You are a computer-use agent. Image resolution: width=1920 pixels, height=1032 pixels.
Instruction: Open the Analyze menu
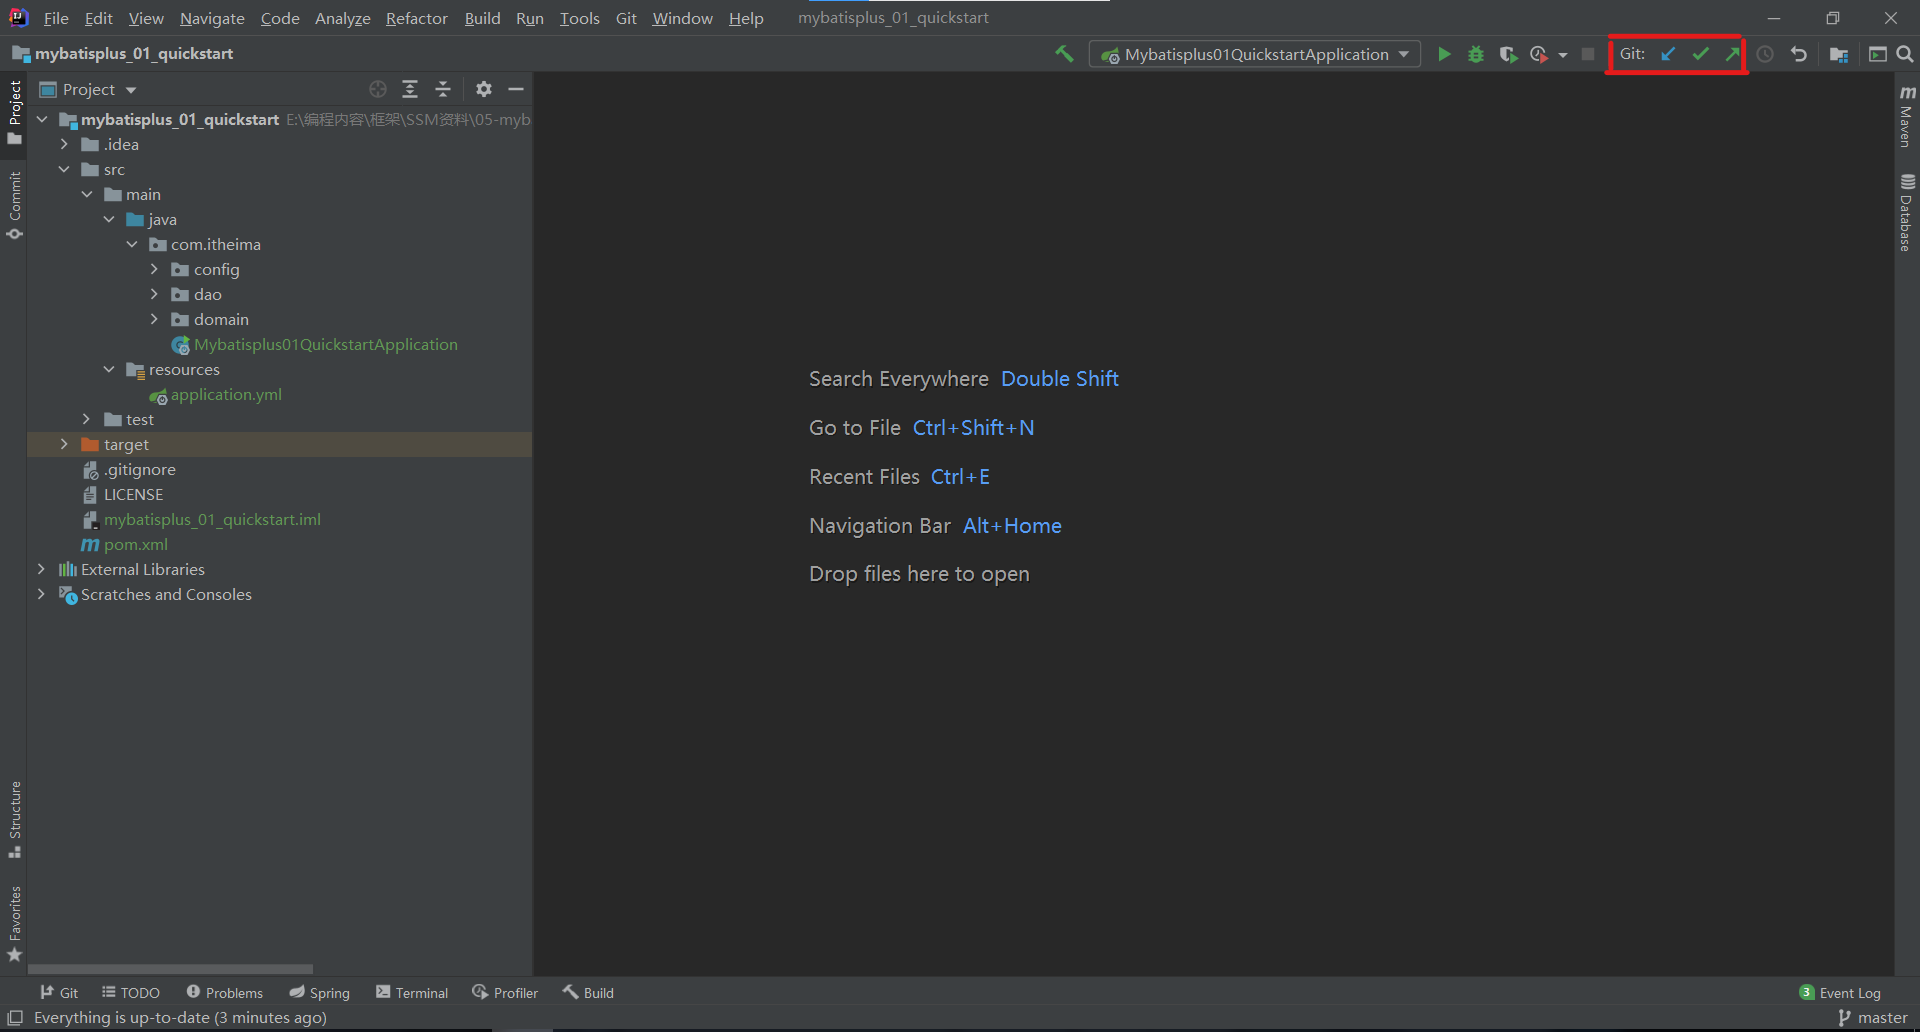(342, 18)
